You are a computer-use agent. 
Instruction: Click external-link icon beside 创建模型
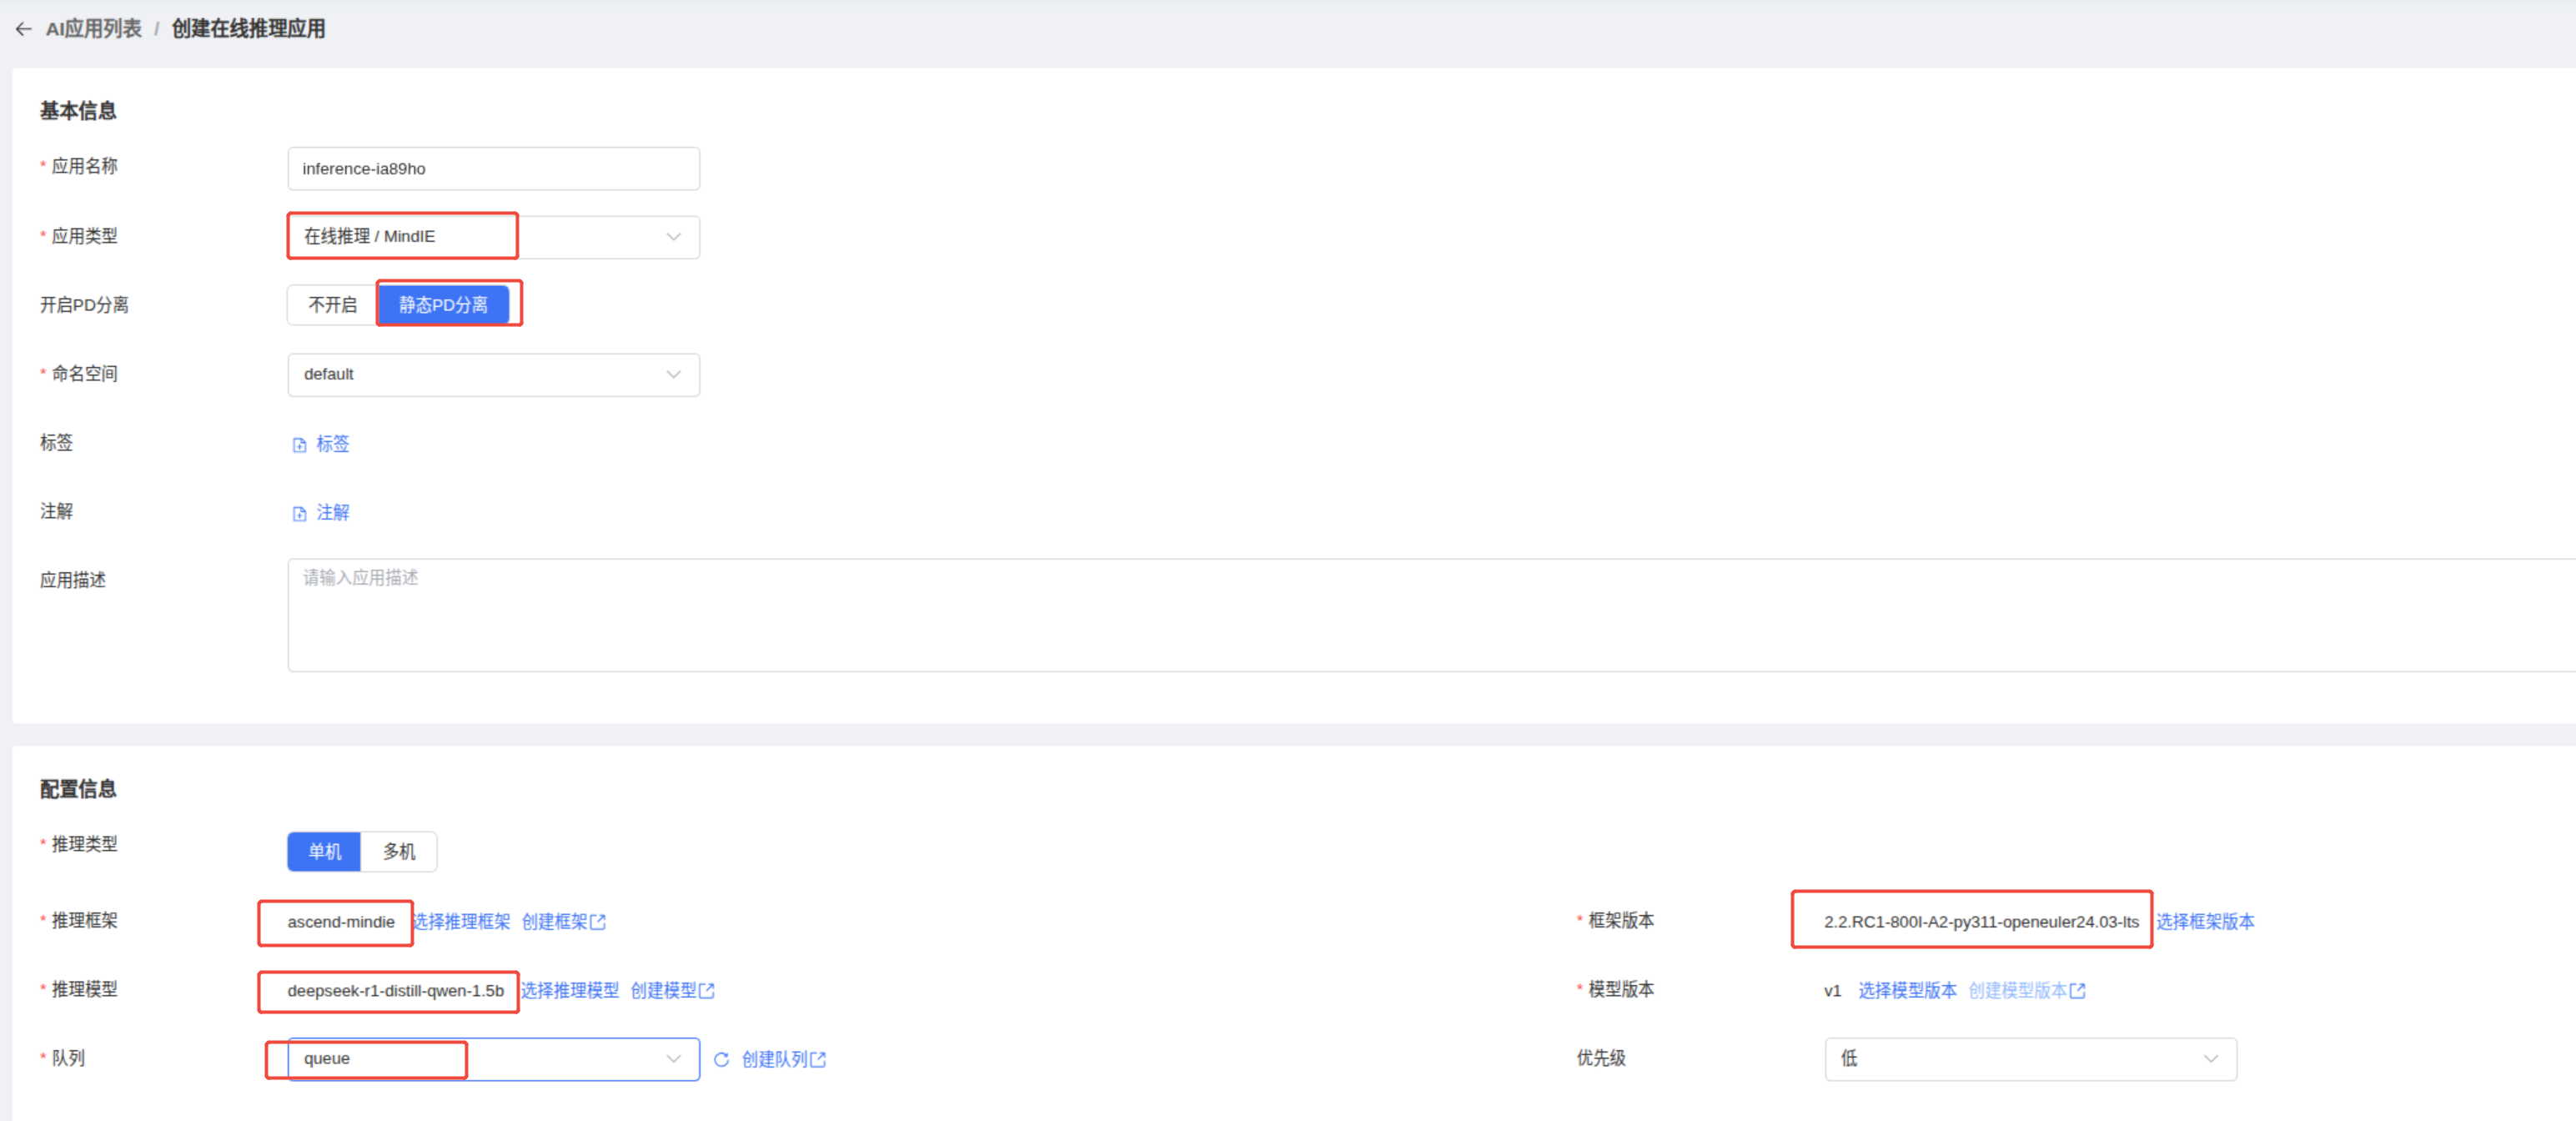(707, 991)
